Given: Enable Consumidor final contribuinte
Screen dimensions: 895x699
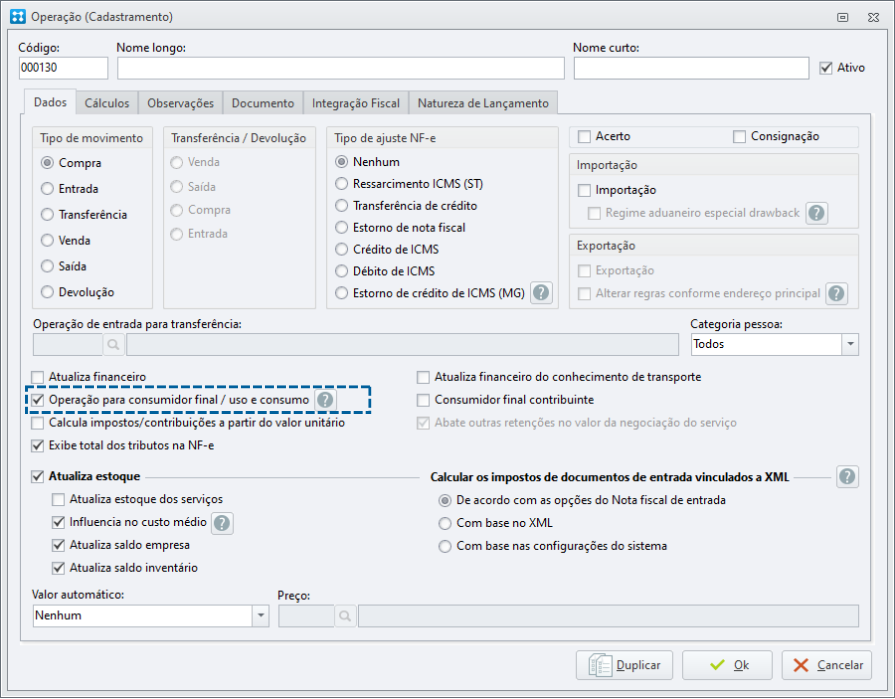Looking at the screenshot, I should [423, 400].
